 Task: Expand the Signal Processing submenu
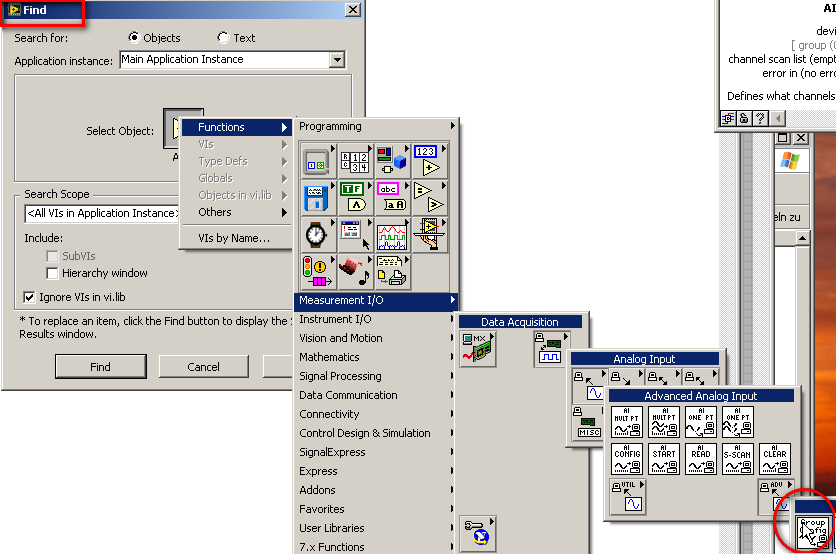tap(376, 376)
